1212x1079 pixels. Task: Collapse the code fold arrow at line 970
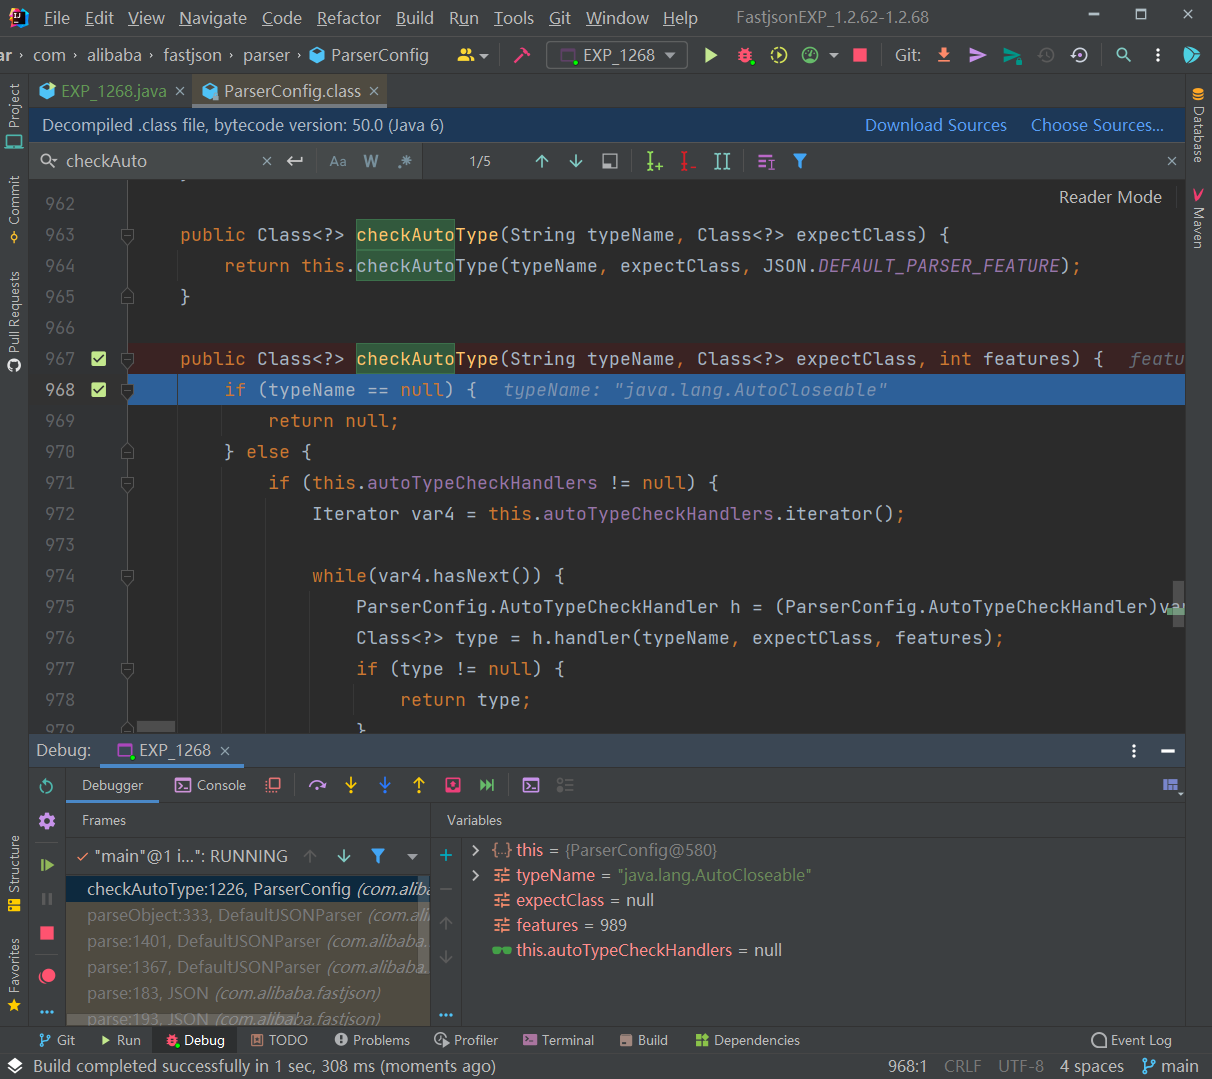pos(127,450)
